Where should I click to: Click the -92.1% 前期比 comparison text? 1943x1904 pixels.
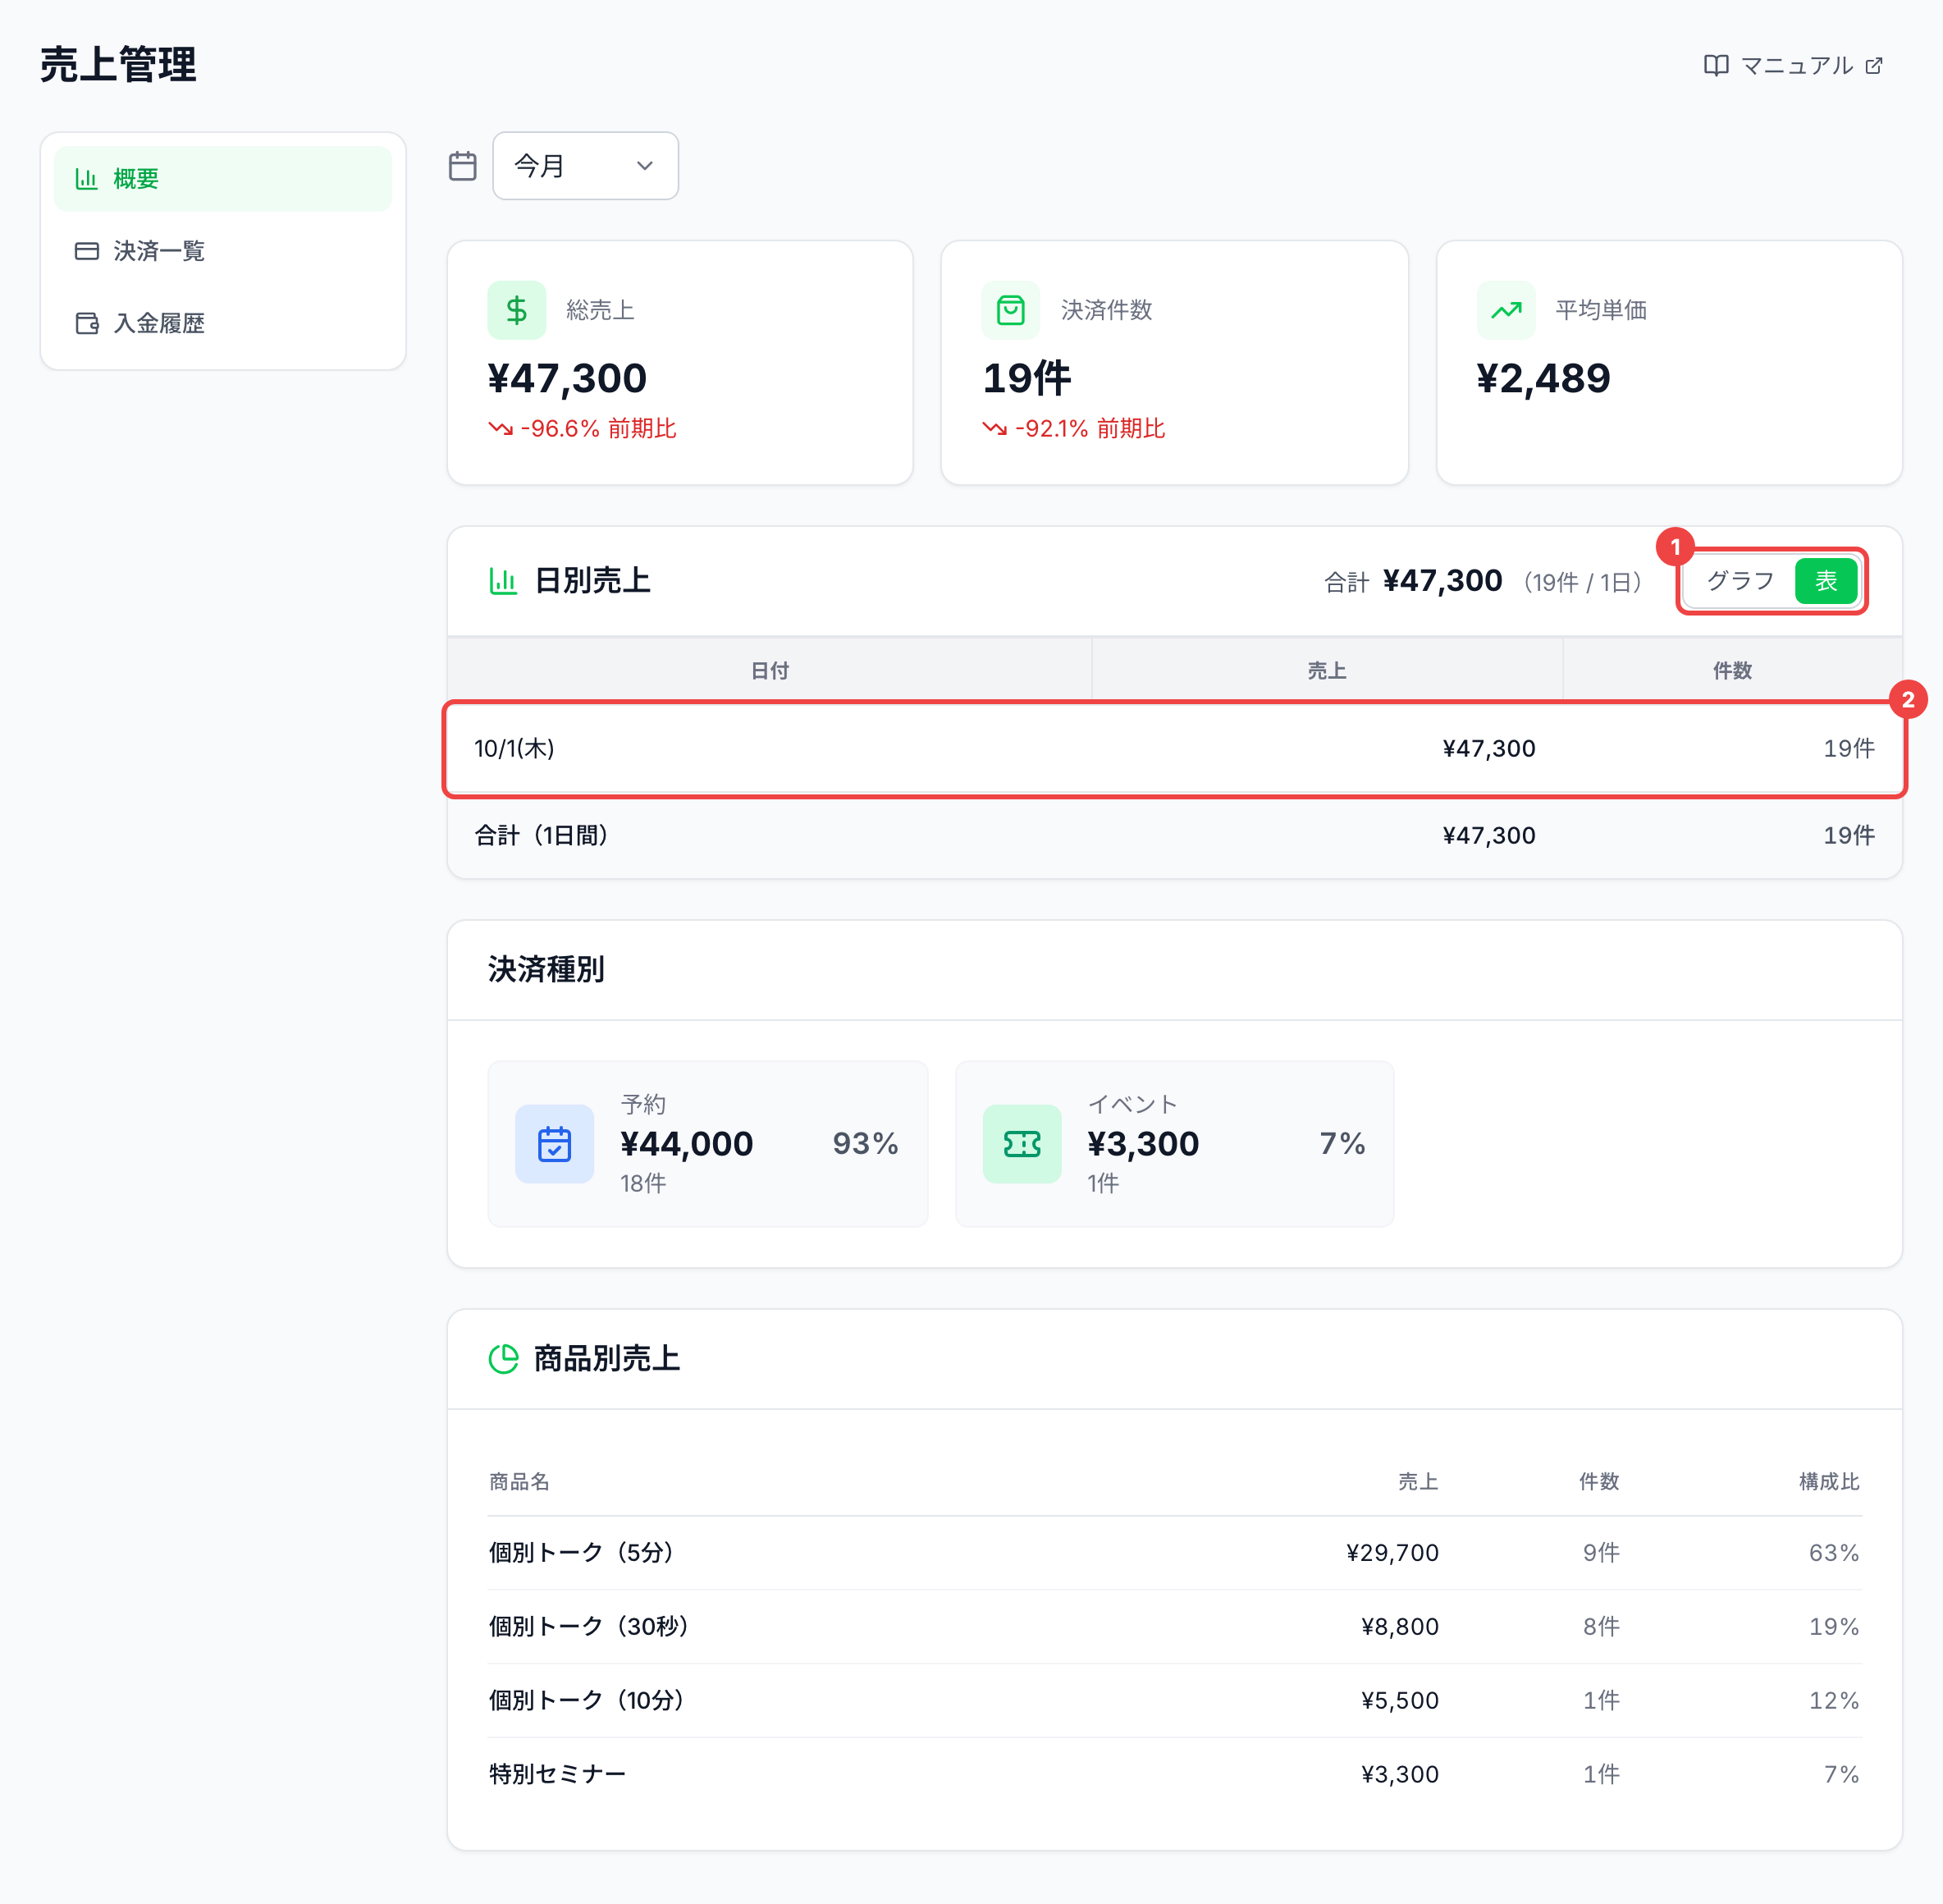[1090, 429]
